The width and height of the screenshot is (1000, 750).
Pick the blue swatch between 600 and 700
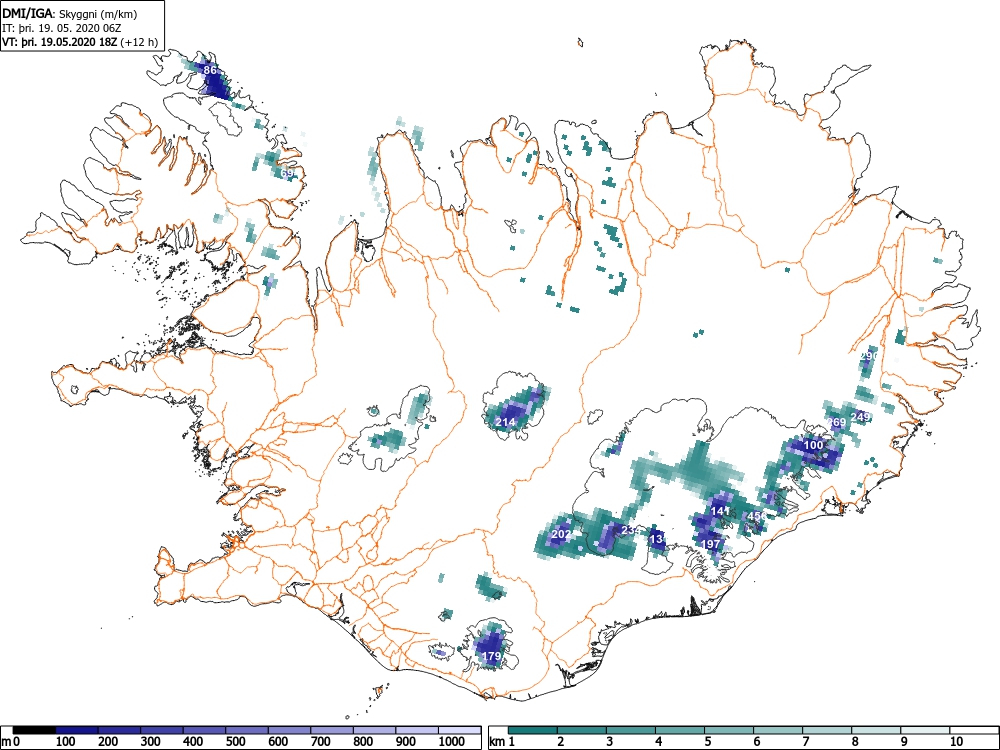[x=290, y=730]
